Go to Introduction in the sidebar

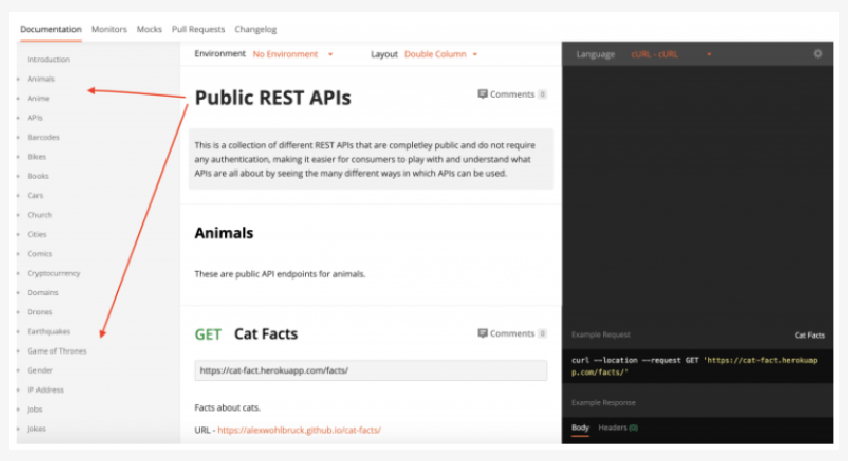(48, 60)
